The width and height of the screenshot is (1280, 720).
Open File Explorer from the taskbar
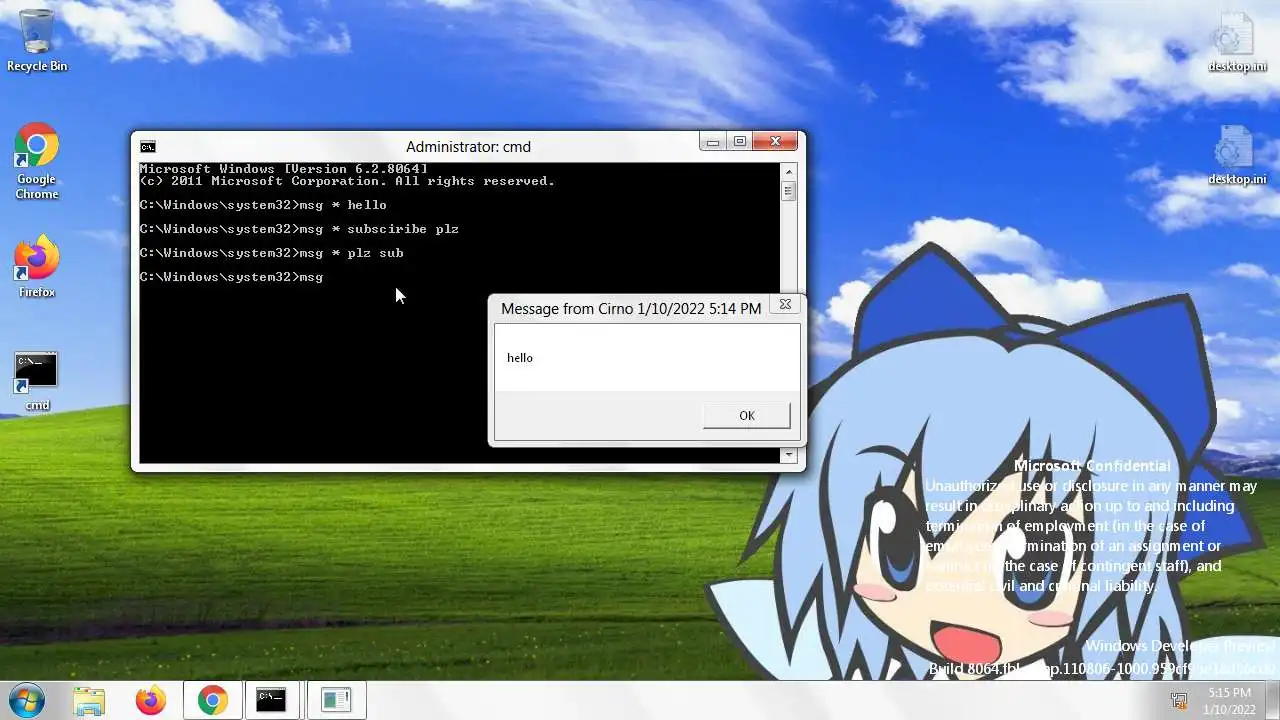89,700
